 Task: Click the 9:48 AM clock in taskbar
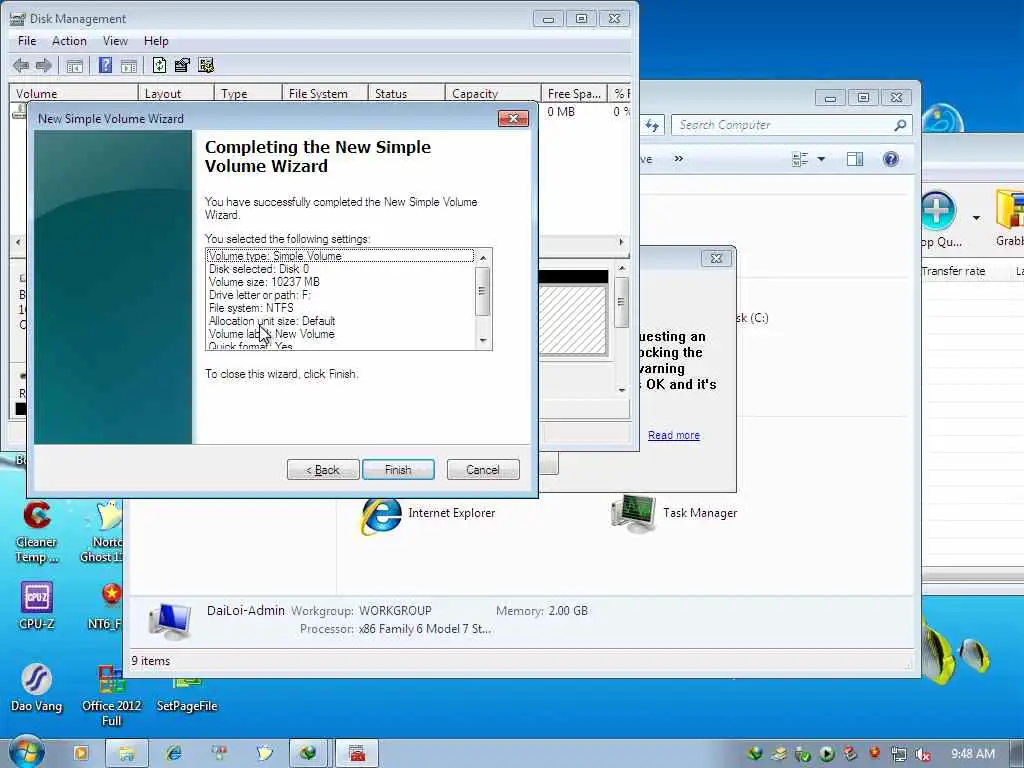click(972, 754)
